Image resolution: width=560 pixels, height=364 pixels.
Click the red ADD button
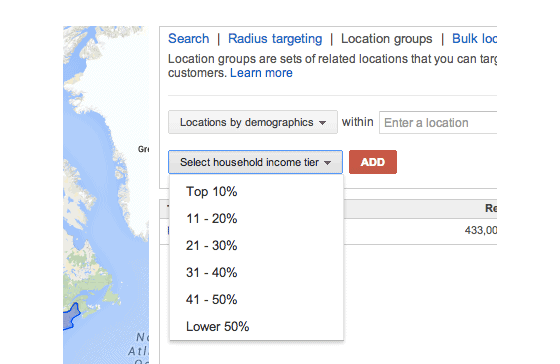372,162
